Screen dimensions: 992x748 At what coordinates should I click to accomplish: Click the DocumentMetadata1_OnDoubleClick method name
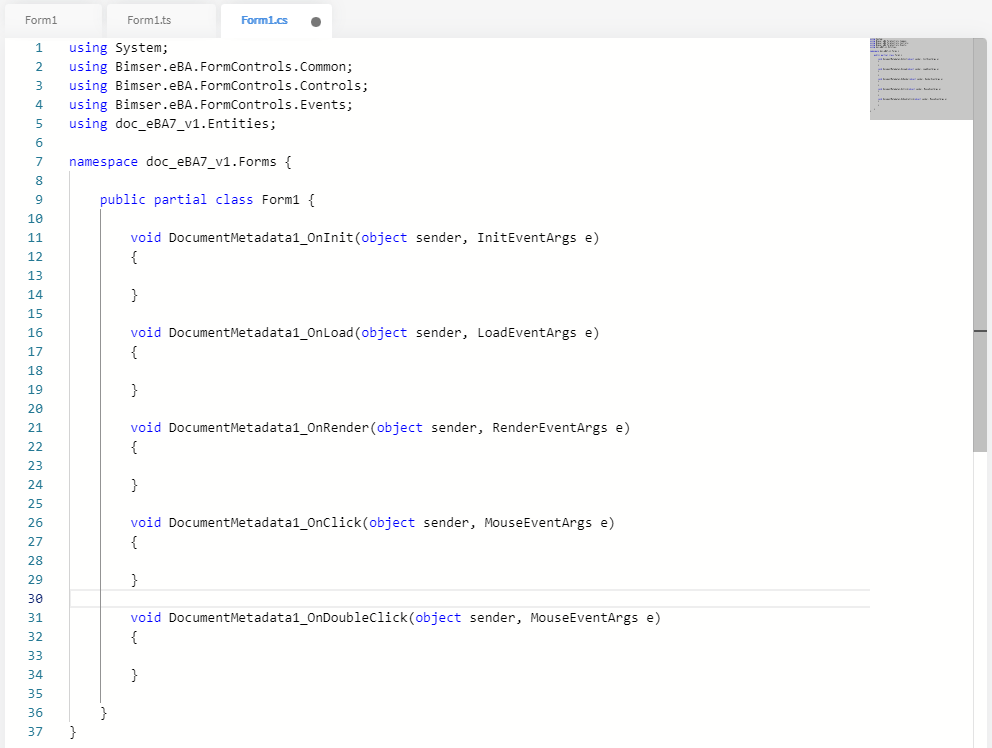(x=287, y=617)
